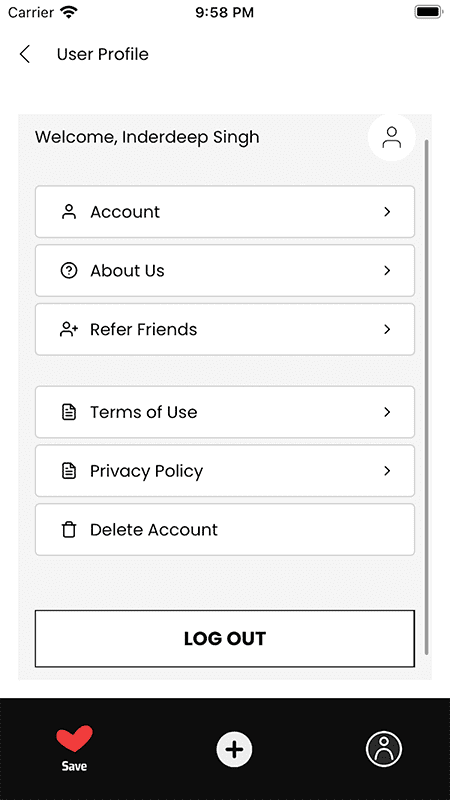Click the document icon for Terms of Use
This screenshot has width=450, height=800.
[69, 412]
